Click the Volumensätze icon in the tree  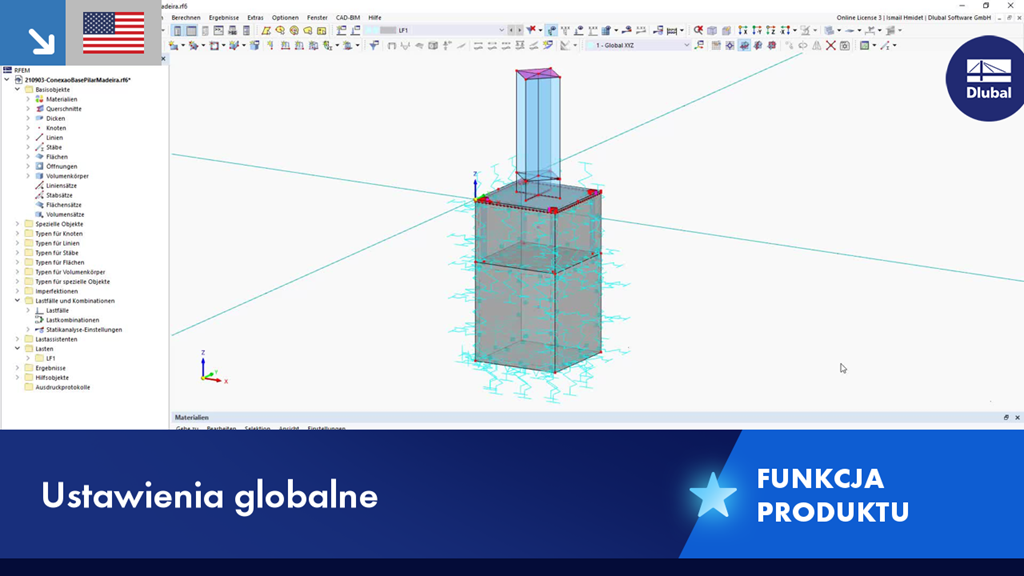coord(39,214)
